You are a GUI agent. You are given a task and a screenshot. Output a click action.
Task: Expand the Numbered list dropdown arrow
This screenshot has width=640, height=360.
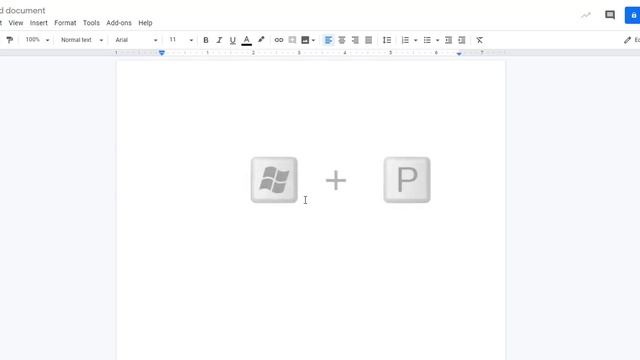click(416, 40)
